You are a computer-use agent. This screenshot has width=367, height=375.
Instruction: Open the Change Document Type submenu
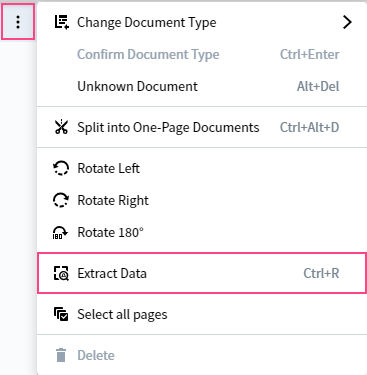[x=202, y=22]
